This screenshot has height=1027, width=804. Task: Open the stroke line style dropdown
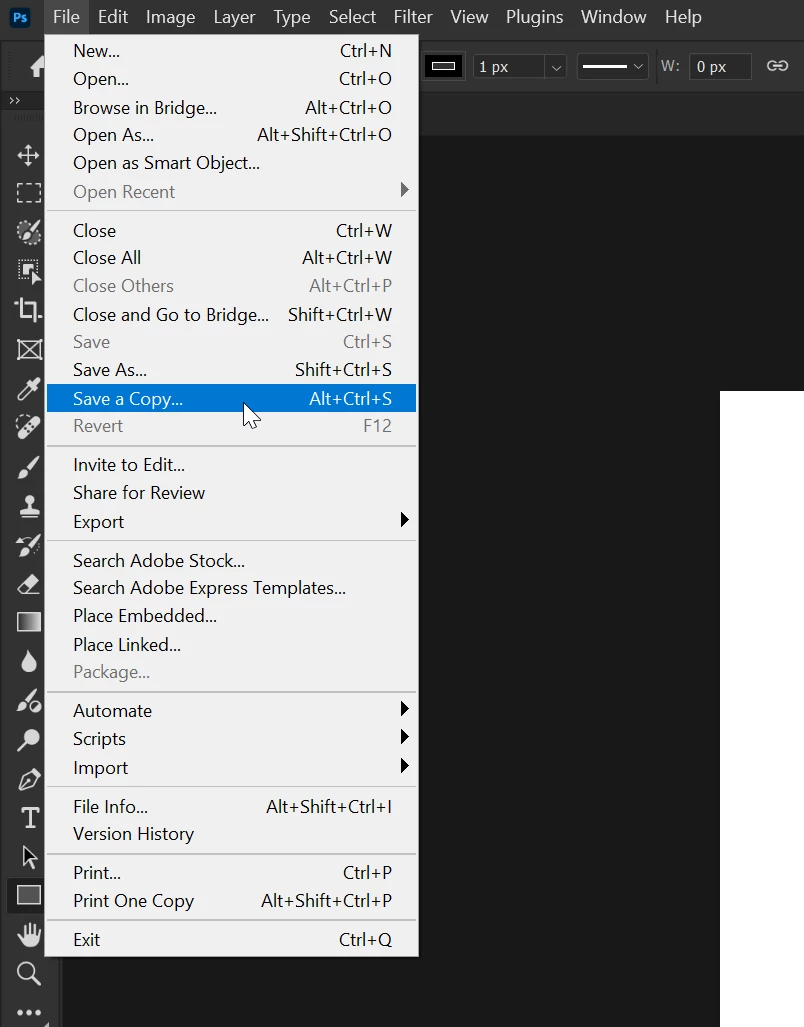(612, 66)
